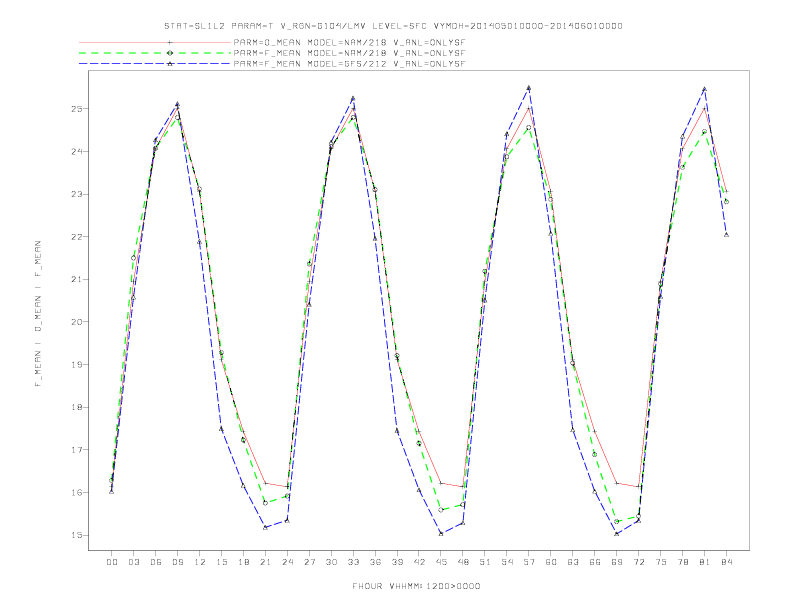792x612 pixels.
Task: Click the red plus data point at hour 21
Action: 265,483
